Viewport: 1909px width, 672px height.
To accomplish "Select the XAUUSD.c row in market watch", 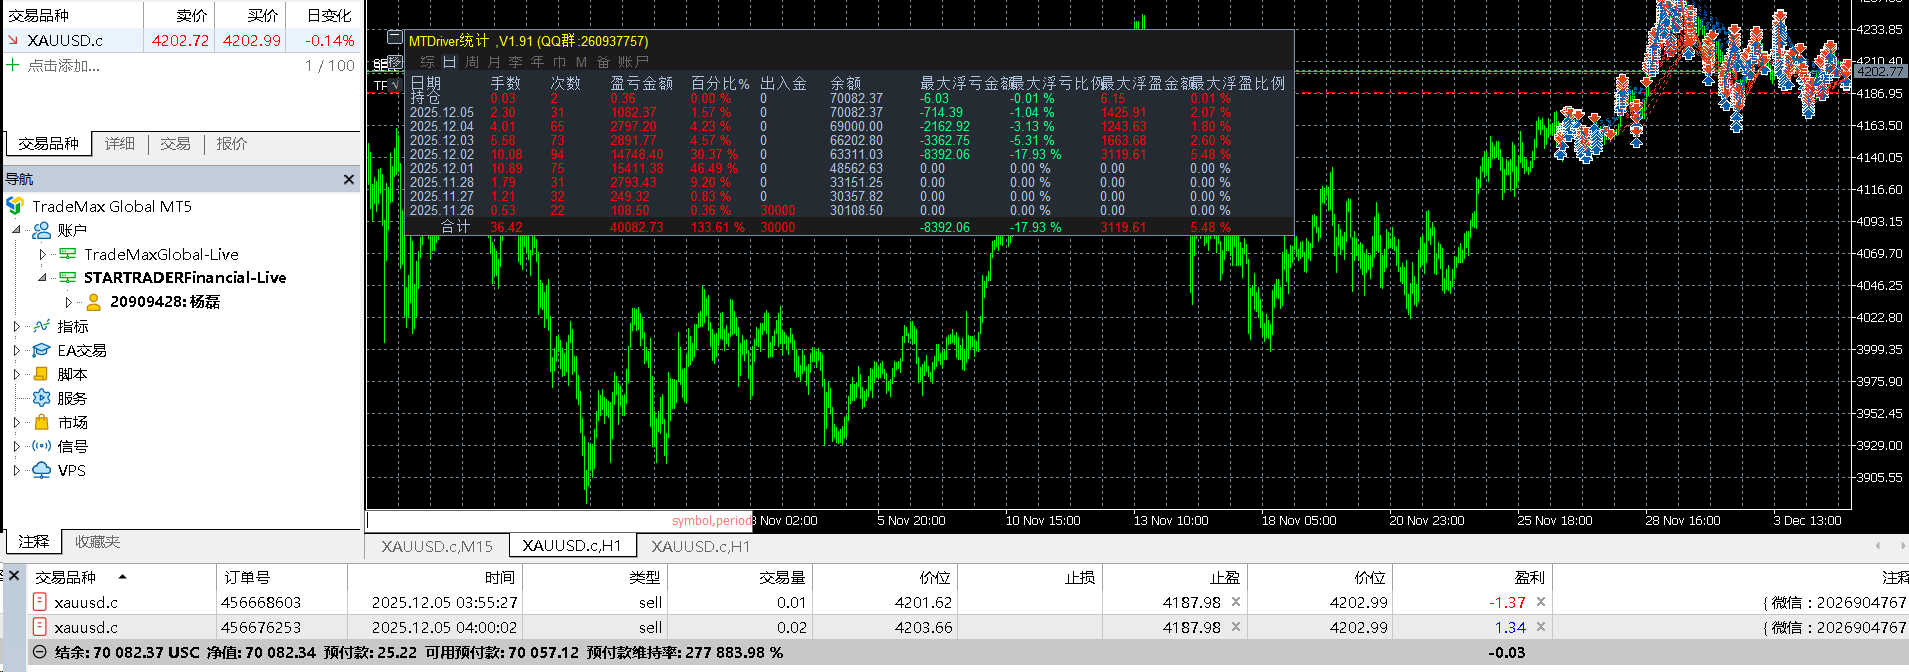I will (x=181, y=40).
